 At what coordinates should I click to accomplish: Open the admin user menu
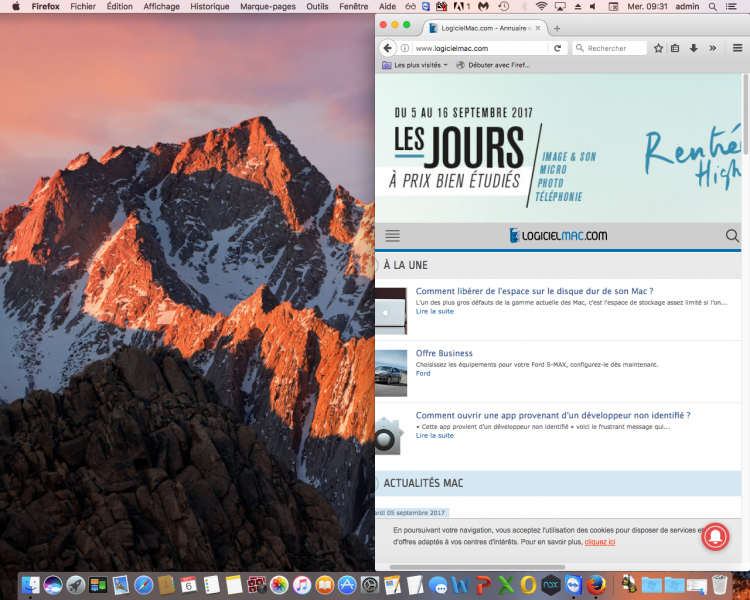tap(687, 6)
